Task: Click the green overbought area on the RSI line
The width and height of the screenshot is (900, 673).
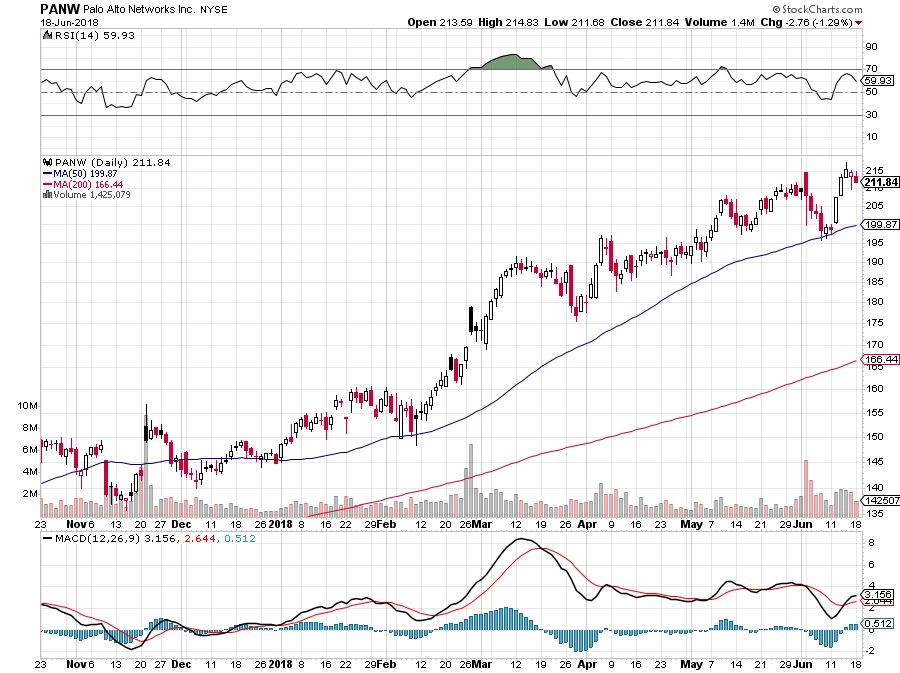Action: coord(512,62)
